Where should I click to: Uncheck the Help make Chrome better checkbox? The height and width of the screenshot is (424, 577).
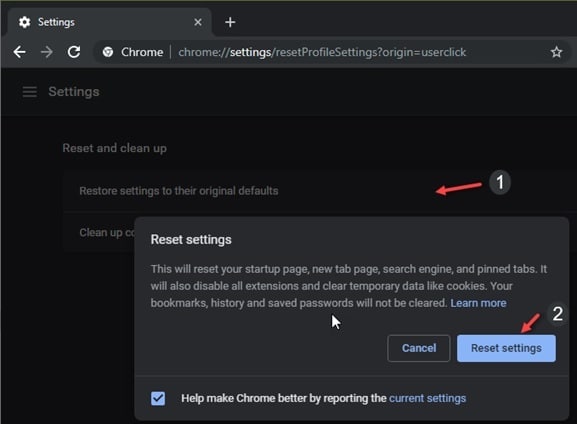pos(158,398)
